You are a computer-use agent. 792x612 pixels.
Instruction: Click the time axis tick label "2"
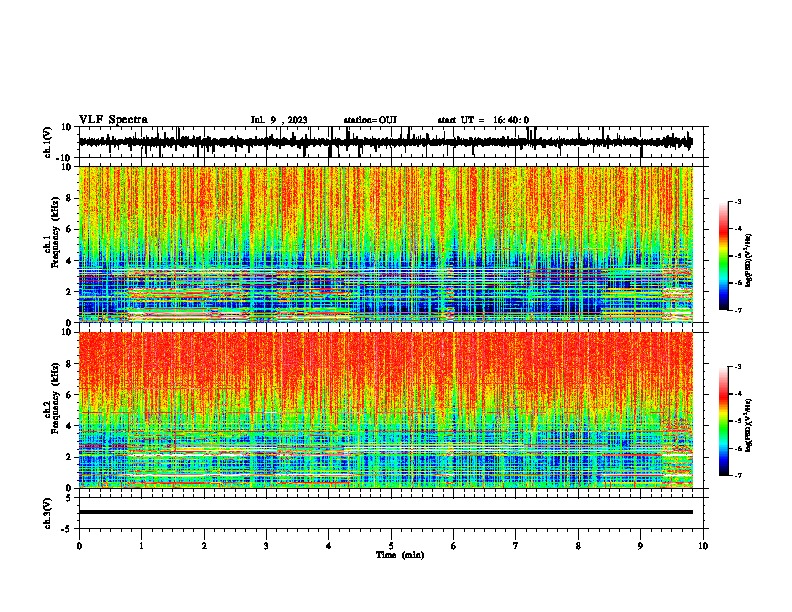204,546
